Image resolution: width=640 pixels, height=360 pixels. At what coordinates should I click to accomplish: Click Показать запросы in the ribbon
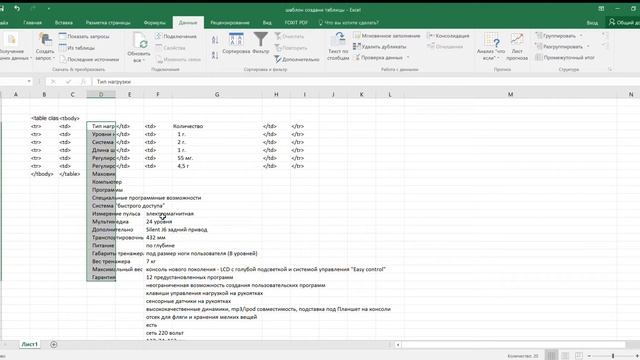84,36
